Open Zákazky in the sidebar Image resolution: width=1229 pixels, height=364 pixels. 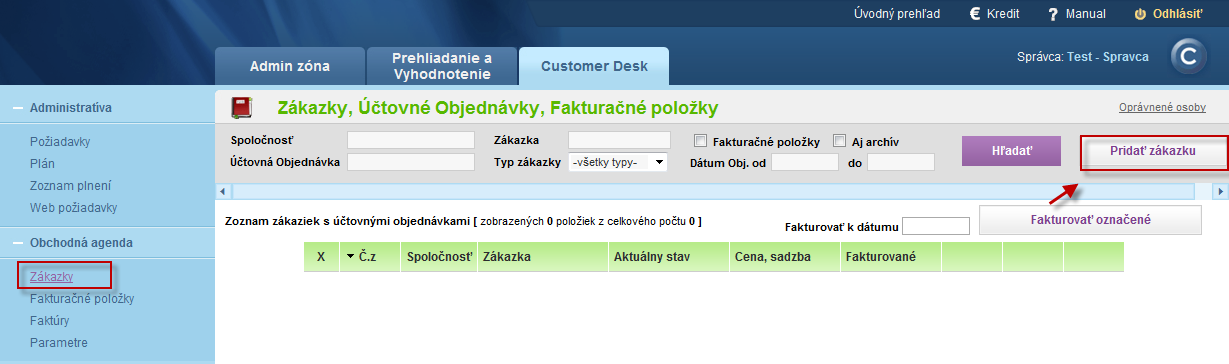coord(52,276)
